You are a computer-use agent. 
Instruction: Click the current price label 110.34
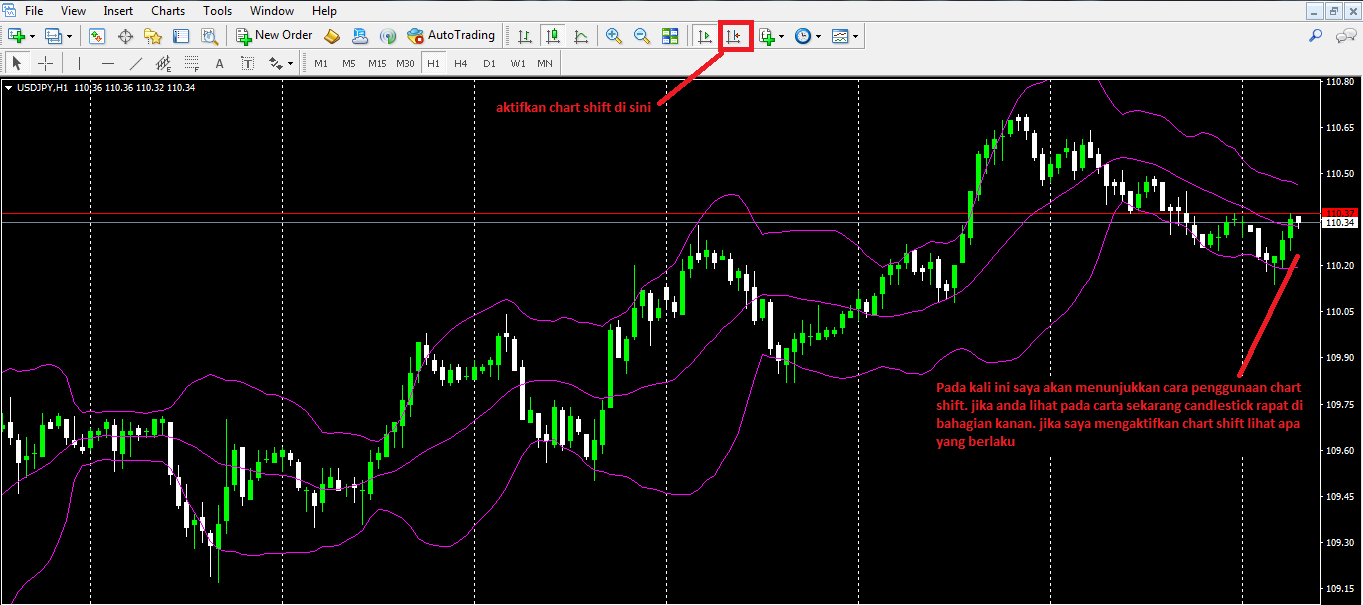click(x=1337, y=223)
